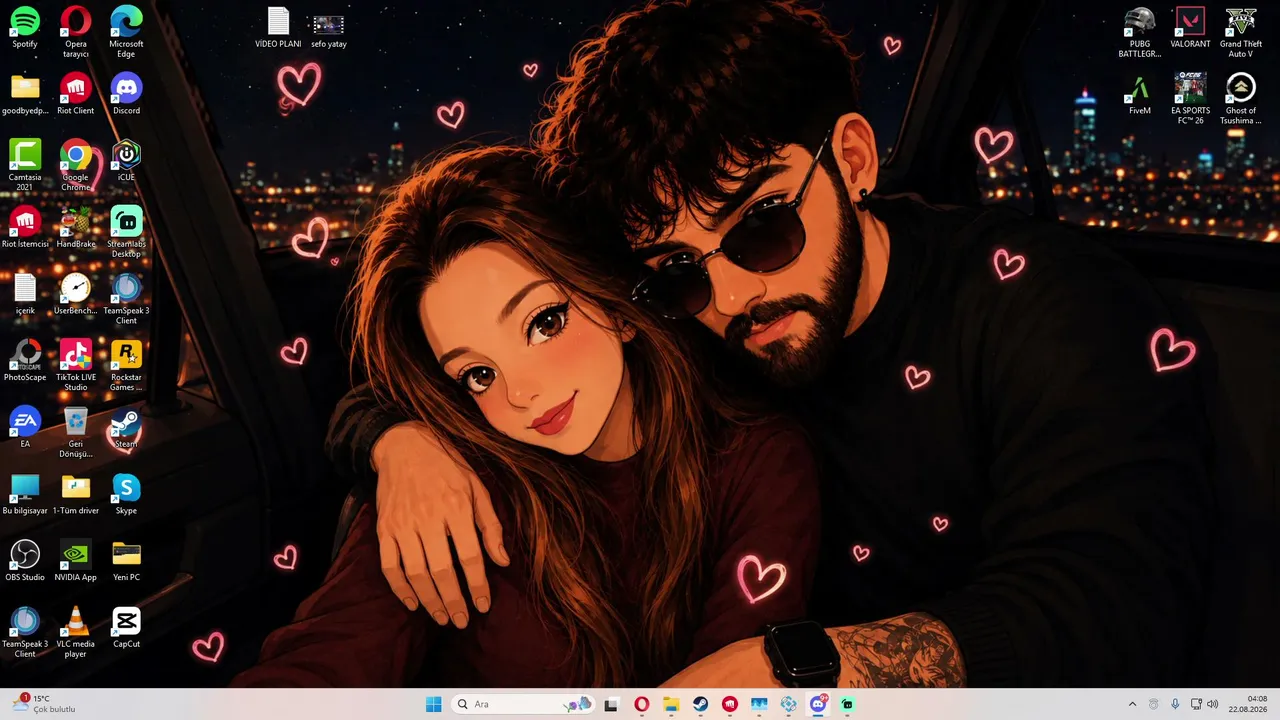This screenshot has height=720, width=1280.
Task: Select the Camtasia 2021 shortcut
Action: tap(25, 166)
